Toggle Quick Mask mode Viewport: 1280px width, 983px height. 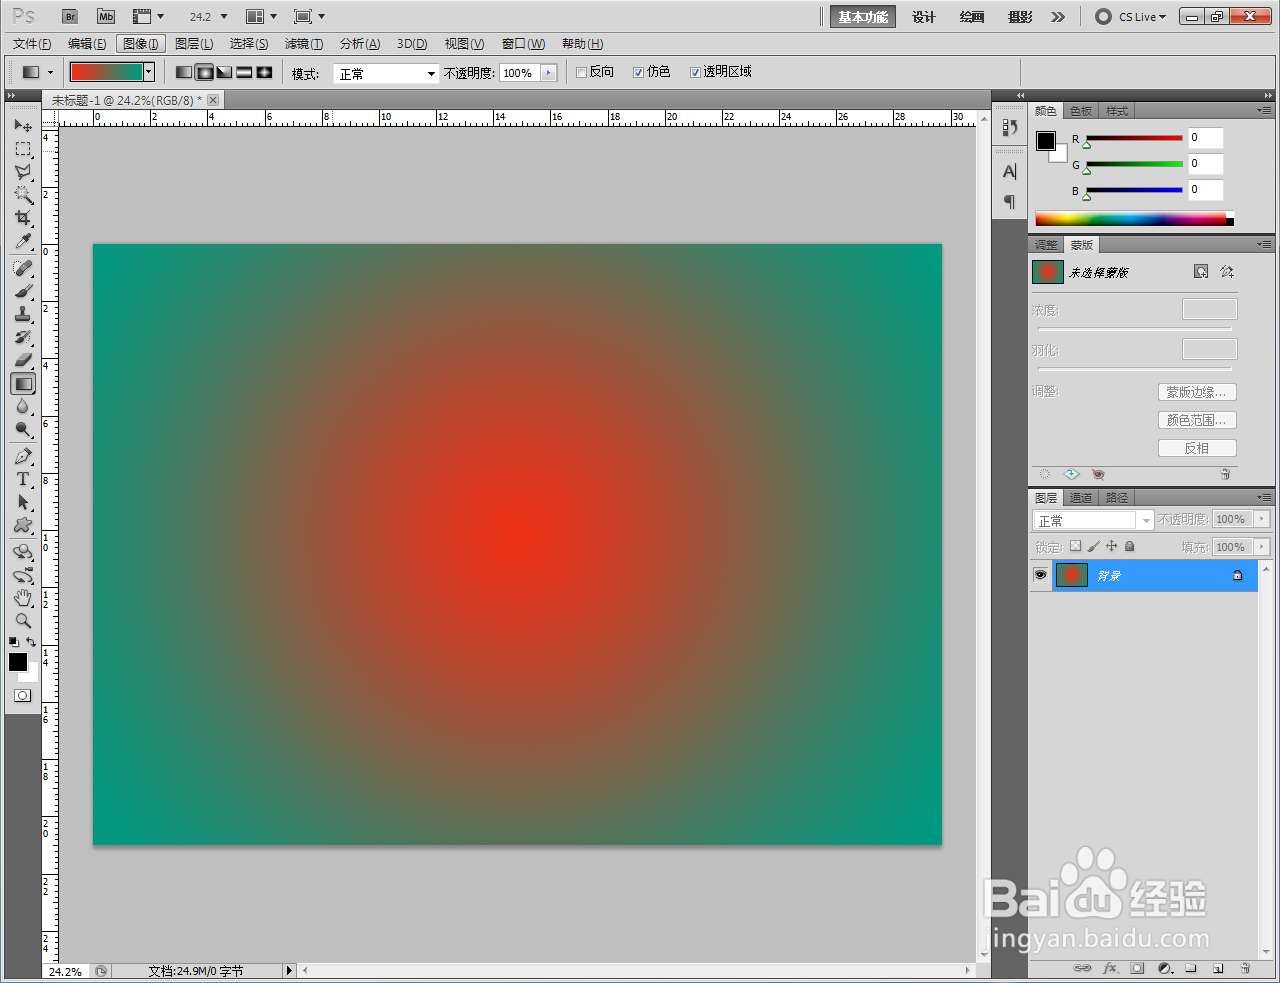(22, 695)
